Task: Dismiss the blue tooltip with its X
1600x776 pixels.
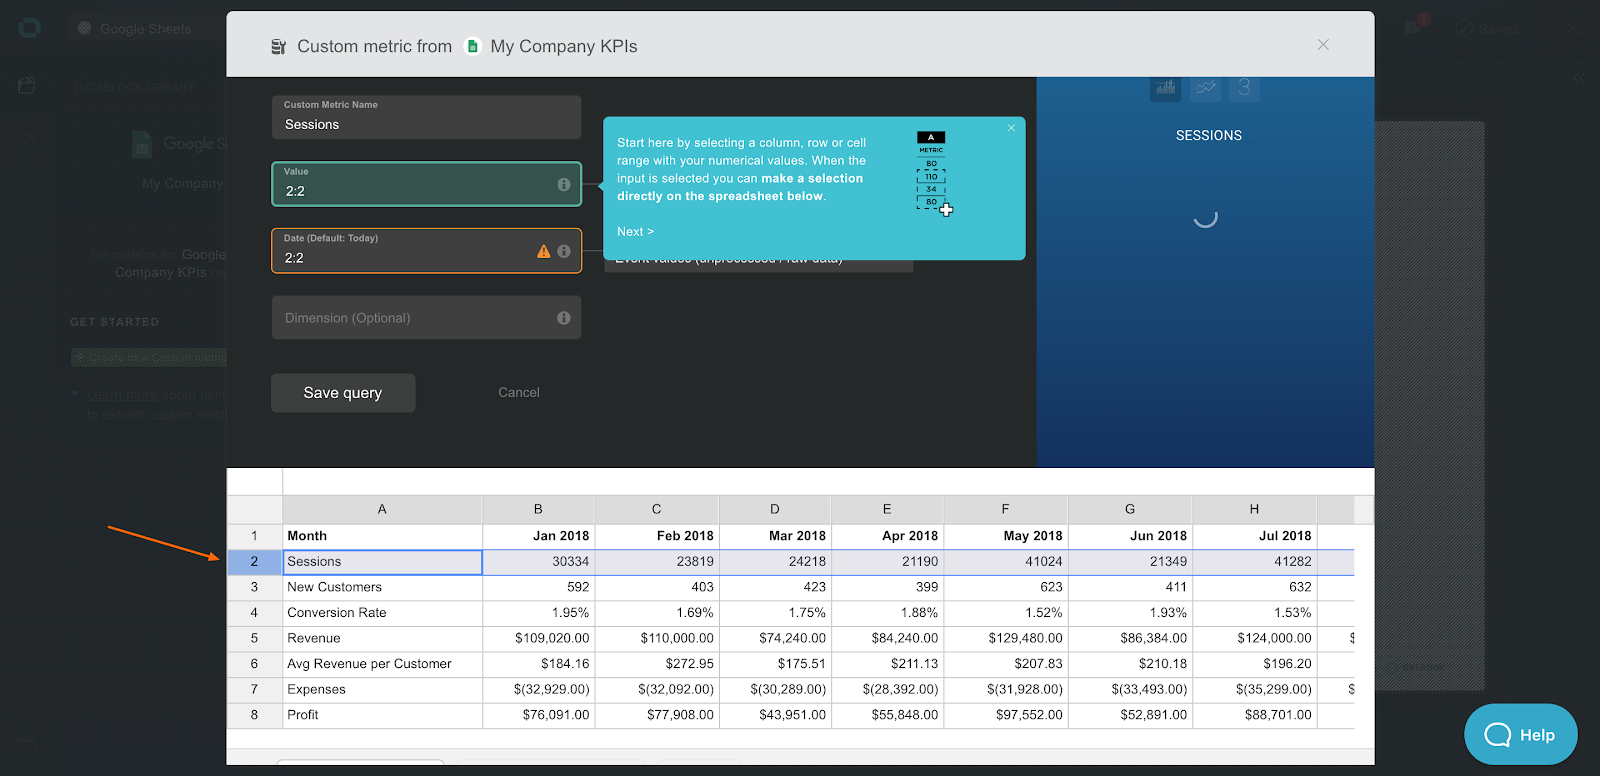Action: pos(1011,128)
